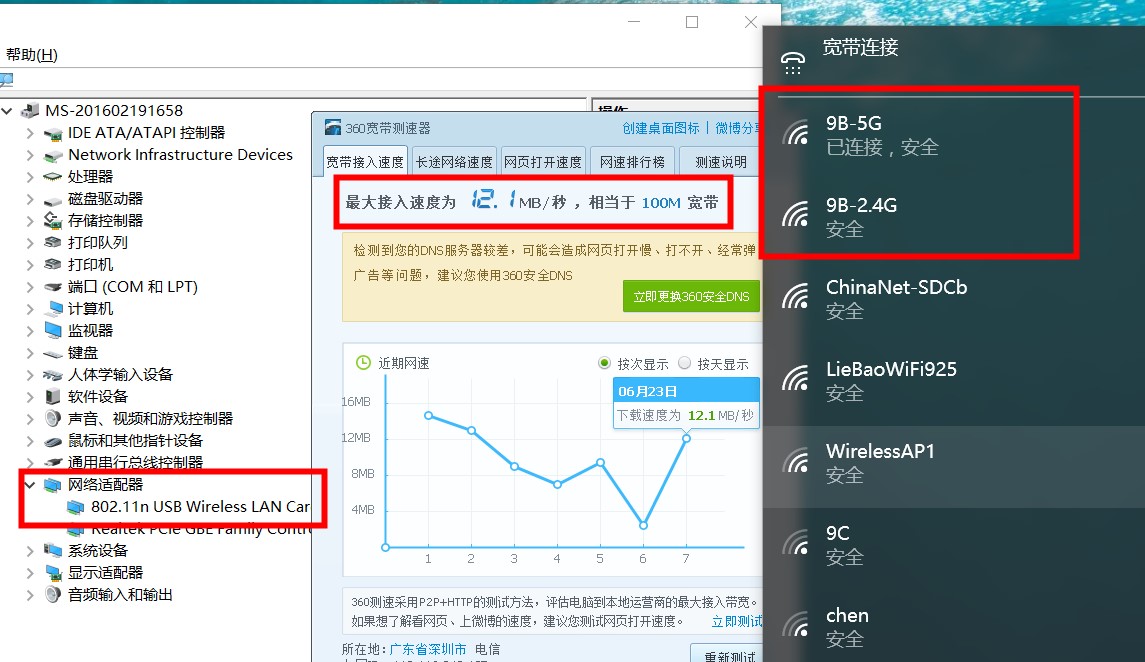This screenshot has height=662, width=1145.
Task: Click the 微博分享 link
Action: (x=738, y=128)
